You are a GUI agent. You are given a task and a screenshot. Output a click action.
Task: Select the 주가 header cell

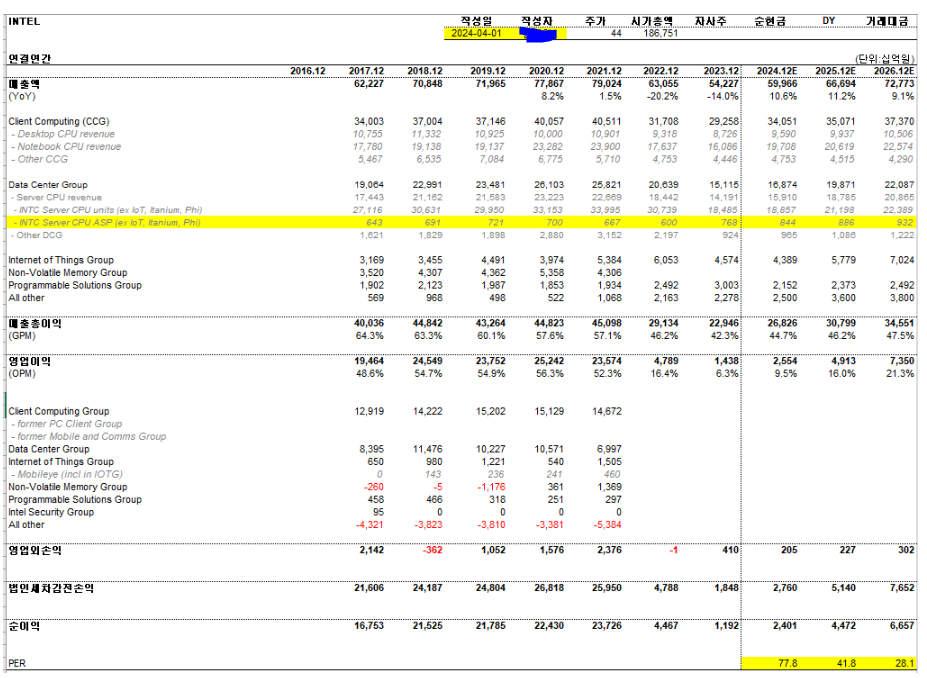pyautogui.click(x=595, y=21)
